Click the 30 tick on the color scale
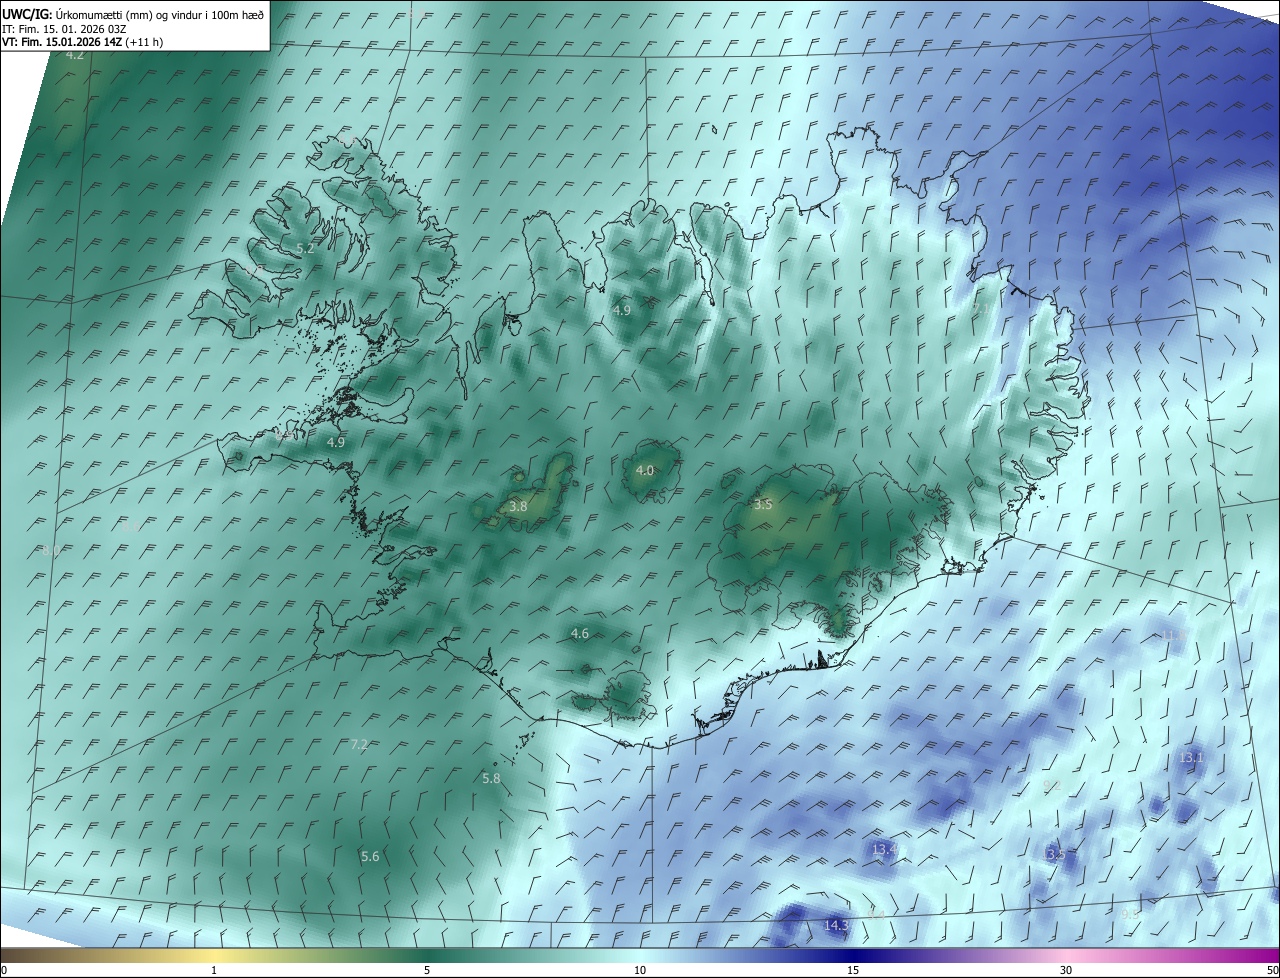This screenshot has width=1280, height=978. click(1066, 971)
